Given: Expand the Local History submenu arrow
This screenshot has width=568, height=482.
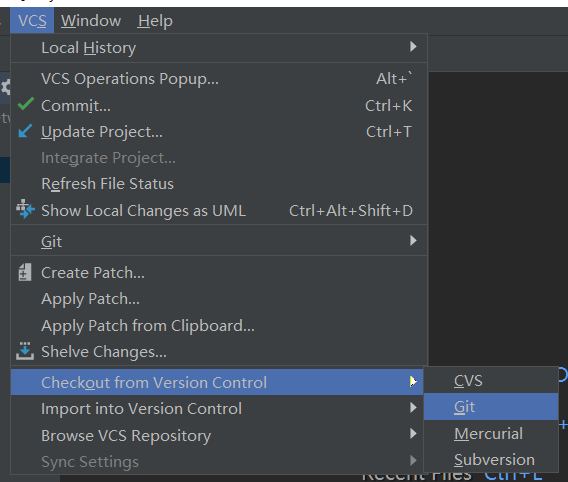Looking at the screenshot, I should pos(413,46).
